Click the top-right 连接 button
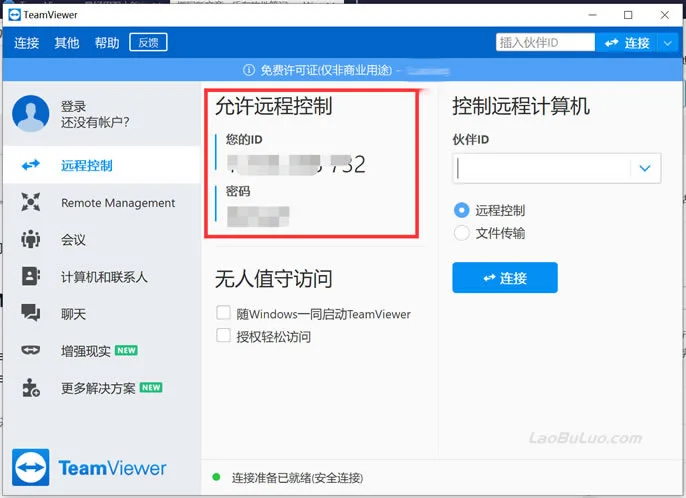This screenshot has height=498, width=686. (627, 43)
